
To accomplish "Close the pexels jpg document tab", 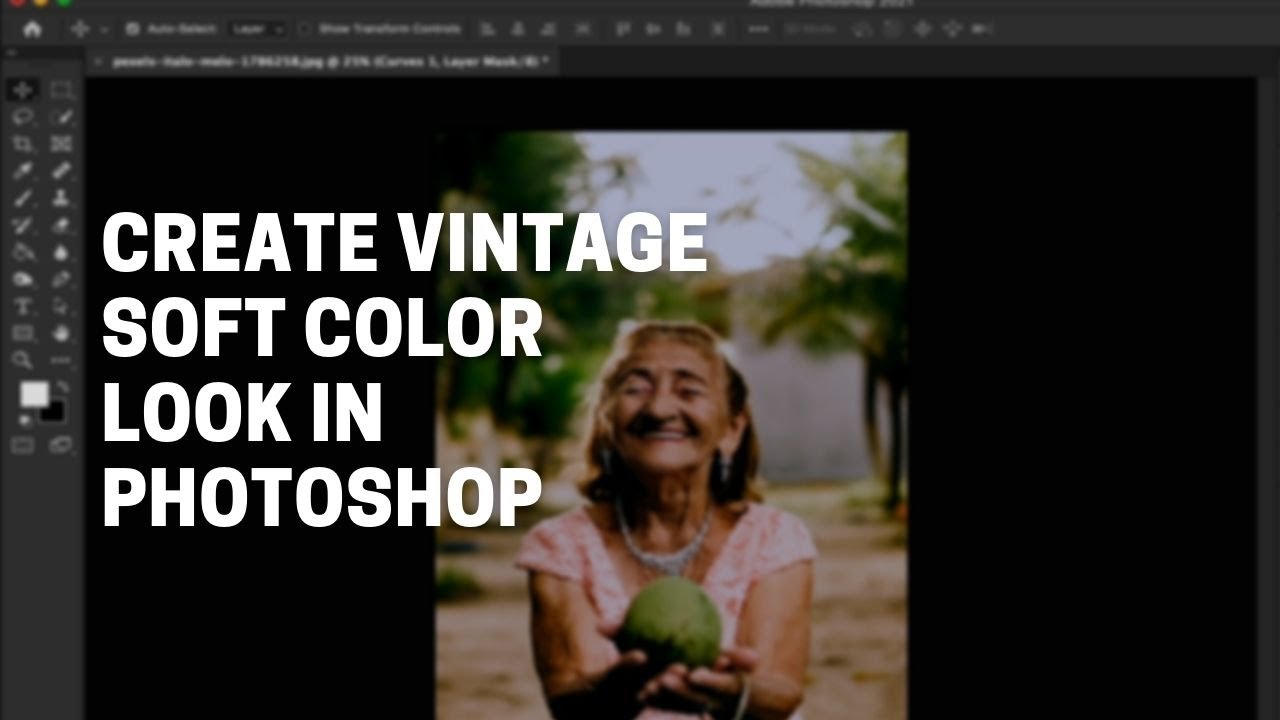I will click(x=97, y=62).
